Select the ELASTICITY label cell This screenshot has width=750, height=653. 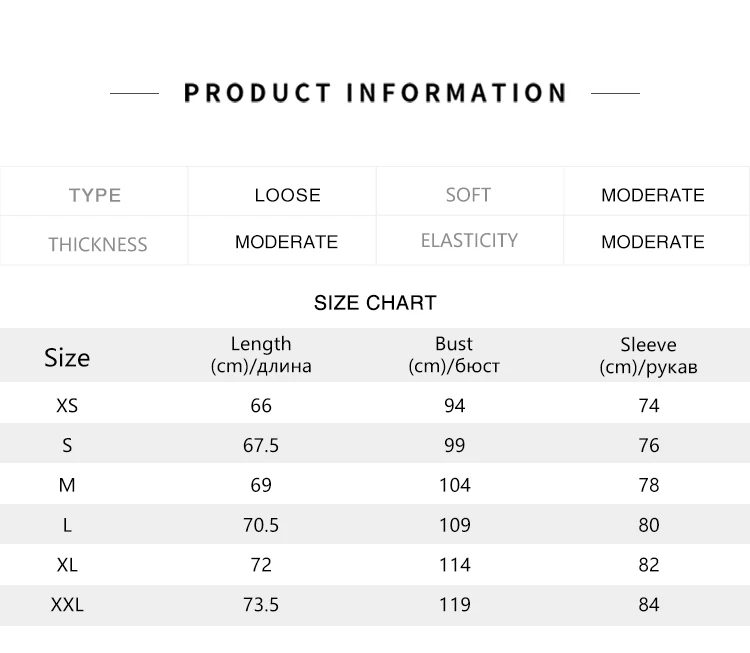(x=469, y=241)
